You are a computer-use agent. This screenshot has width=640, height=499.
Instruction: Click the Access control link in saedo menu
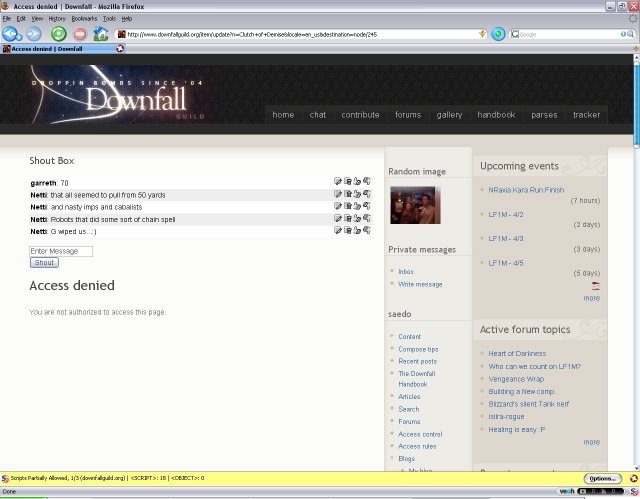[420, 434]
